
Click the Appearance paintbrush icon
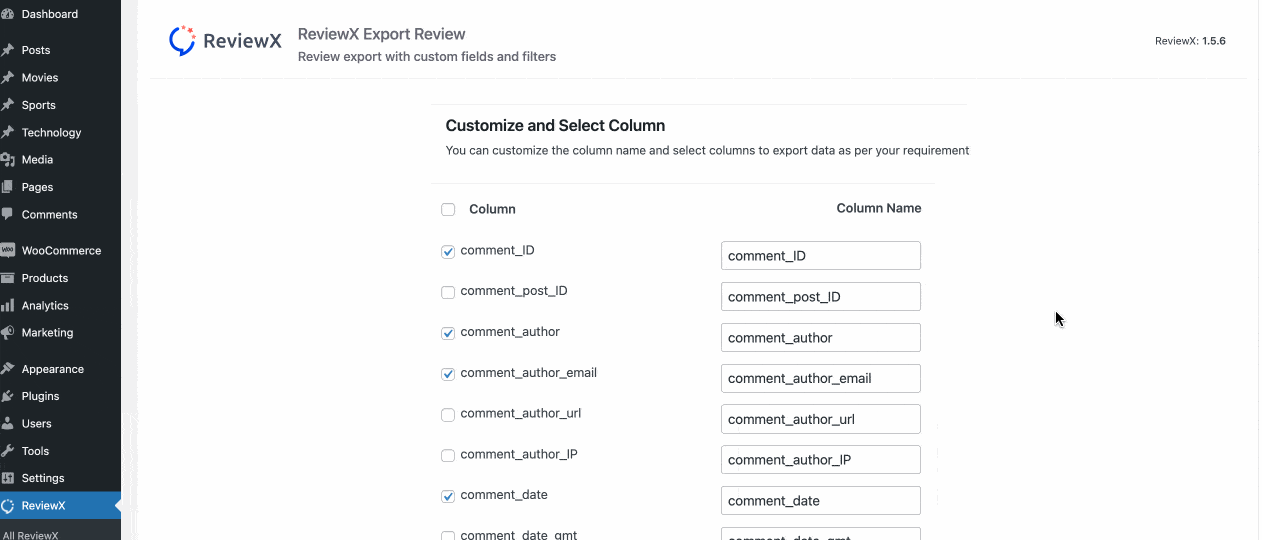8,369
